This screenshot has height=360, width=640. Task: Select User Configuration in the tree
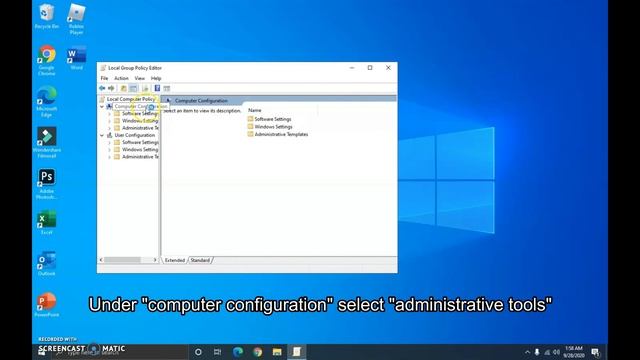pos(135,135)
